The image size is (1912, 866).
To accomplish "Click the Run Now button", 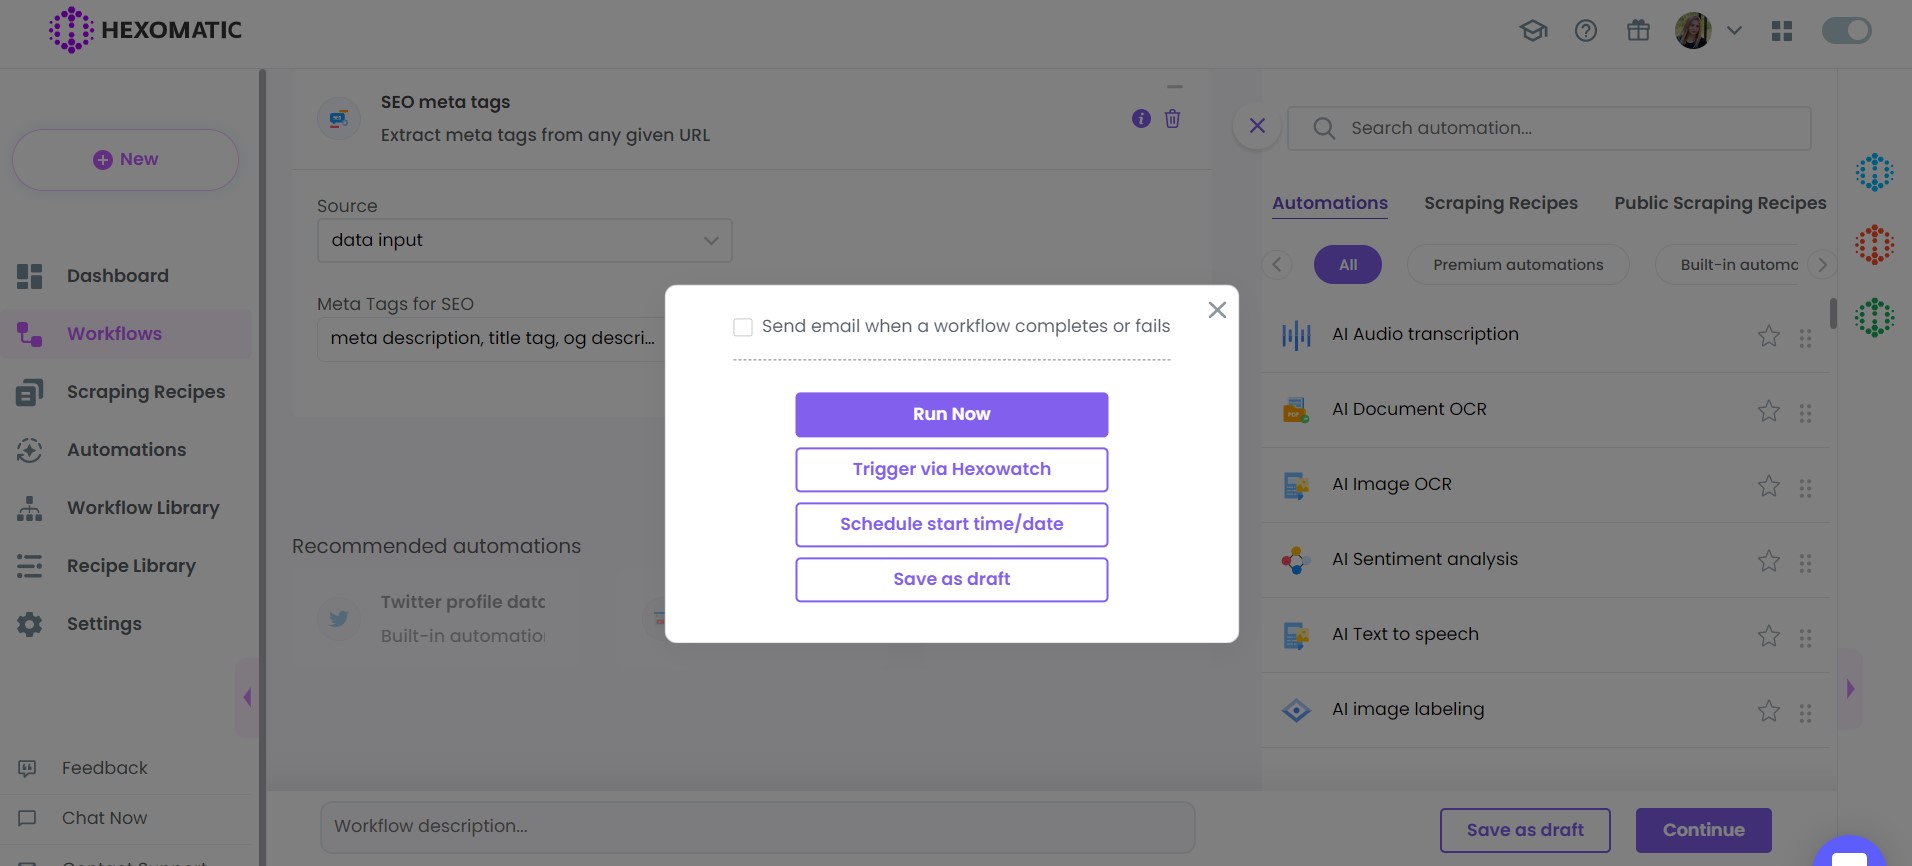I will pyautogui.click(x=951, y=415).
